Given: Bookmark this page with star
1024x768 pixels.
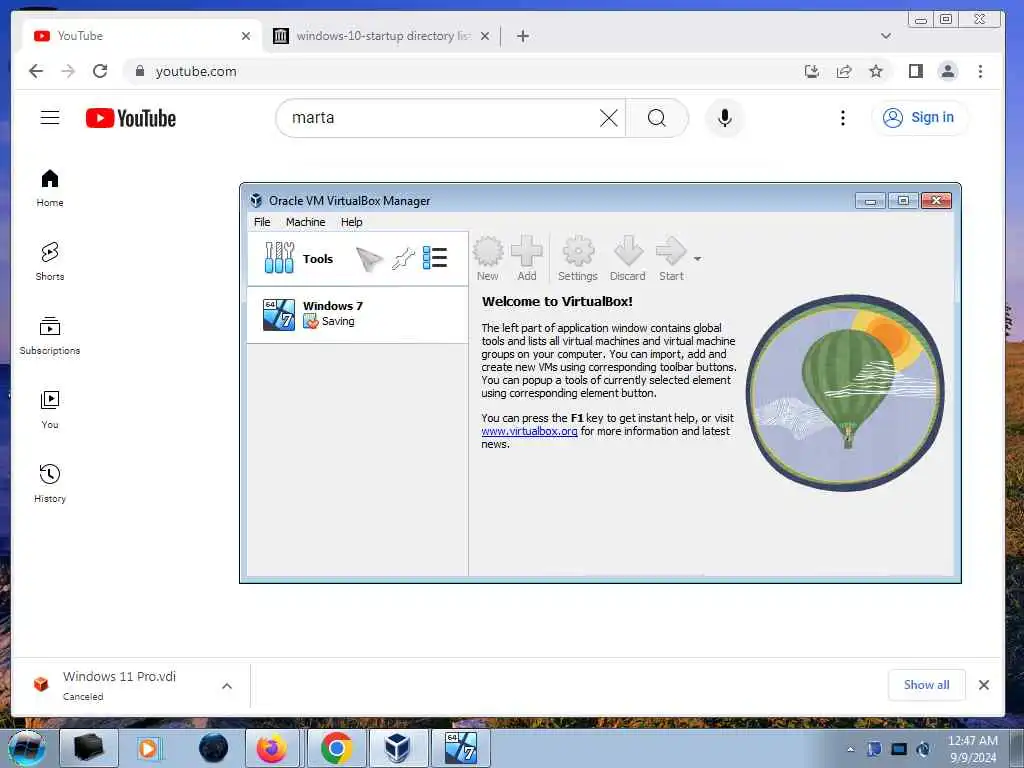Looking at the screenshot, I should [x=876, y=71].
